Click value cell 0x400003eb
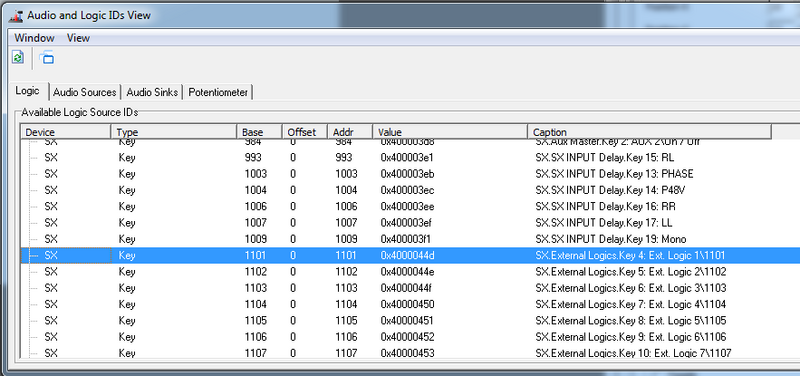The width and height of the screenshot is (800, 376). (x=407, y=174)
